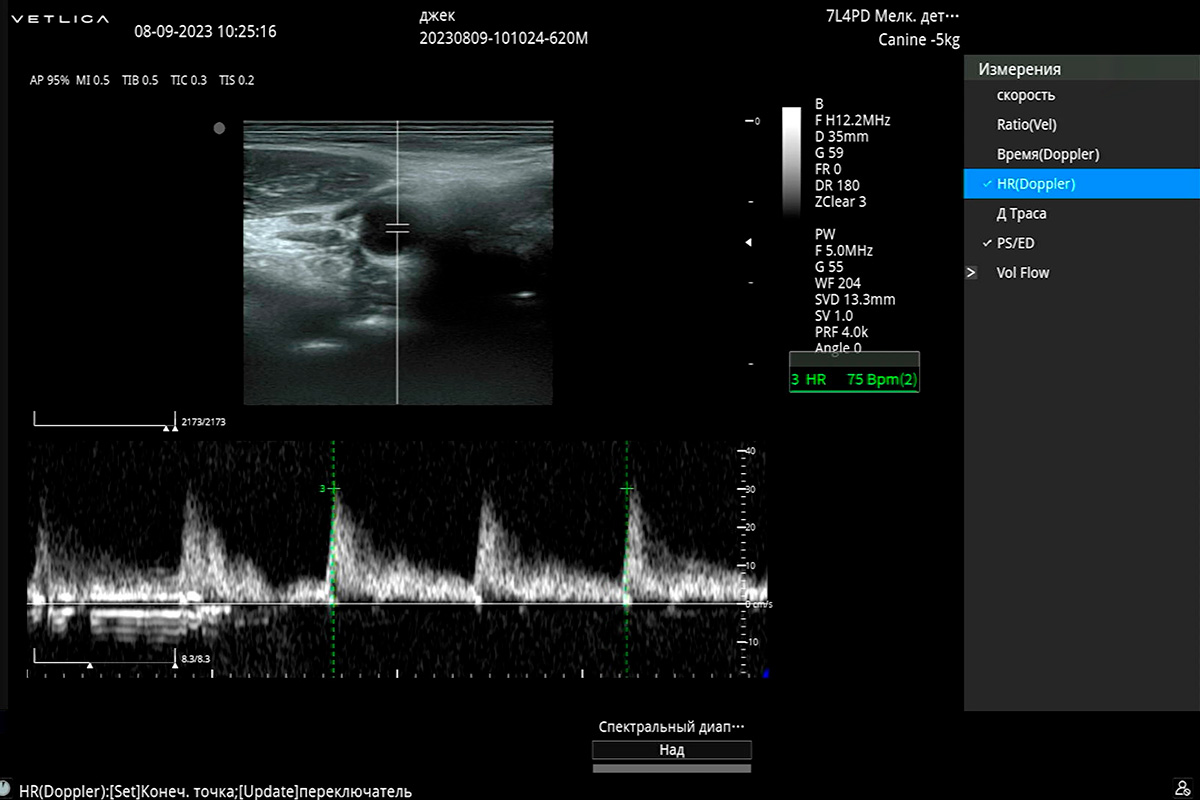Select the Время(Doppler) measurement
1200x800 pixels.
pos(1047,155)
